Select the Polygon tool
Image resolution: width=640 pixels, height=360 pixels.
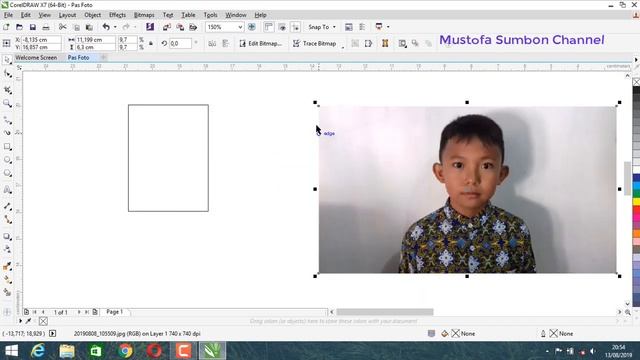7,173
